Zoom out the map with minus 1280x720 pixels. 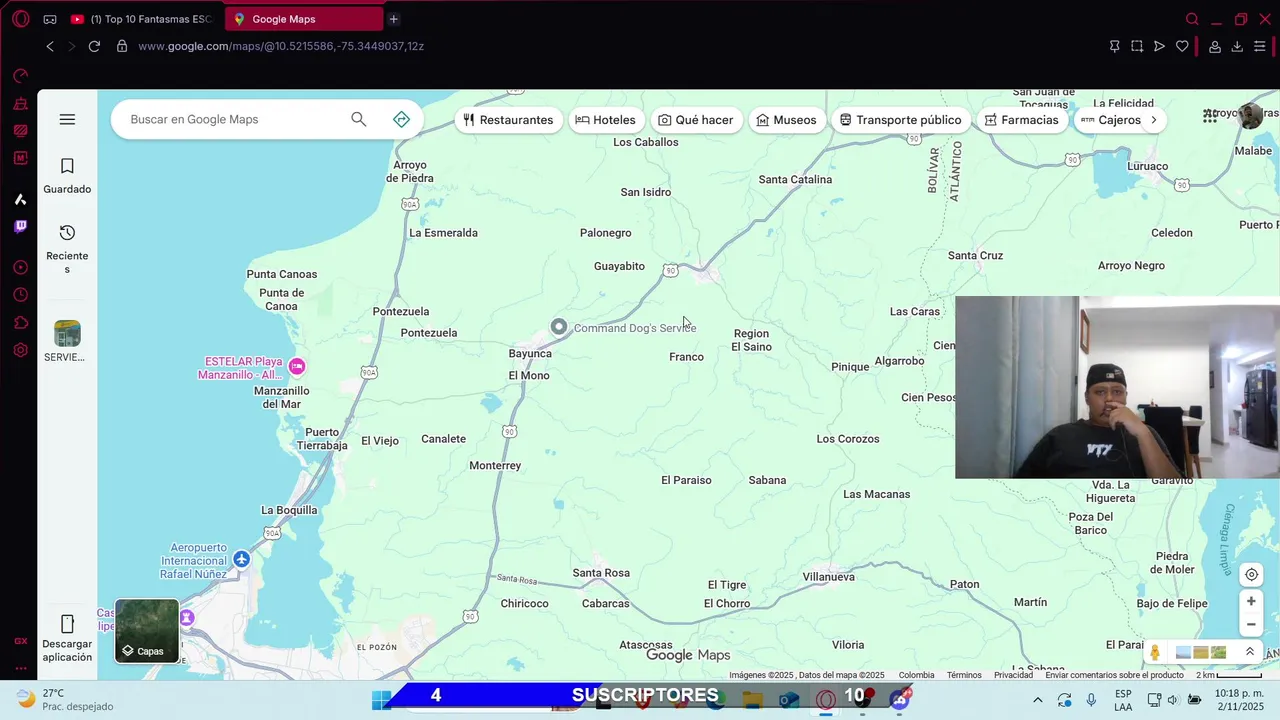click(1251, 624)
